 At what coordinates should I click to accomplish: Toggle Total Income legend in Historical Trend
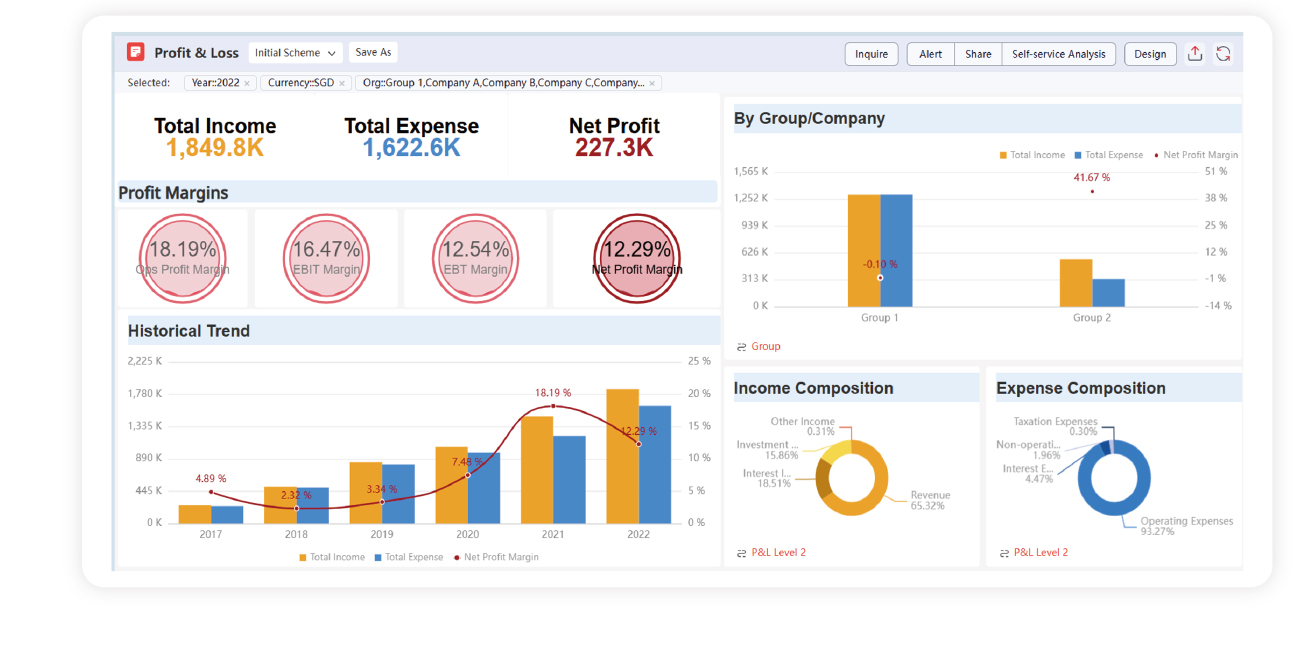click(x=331, y=557)
